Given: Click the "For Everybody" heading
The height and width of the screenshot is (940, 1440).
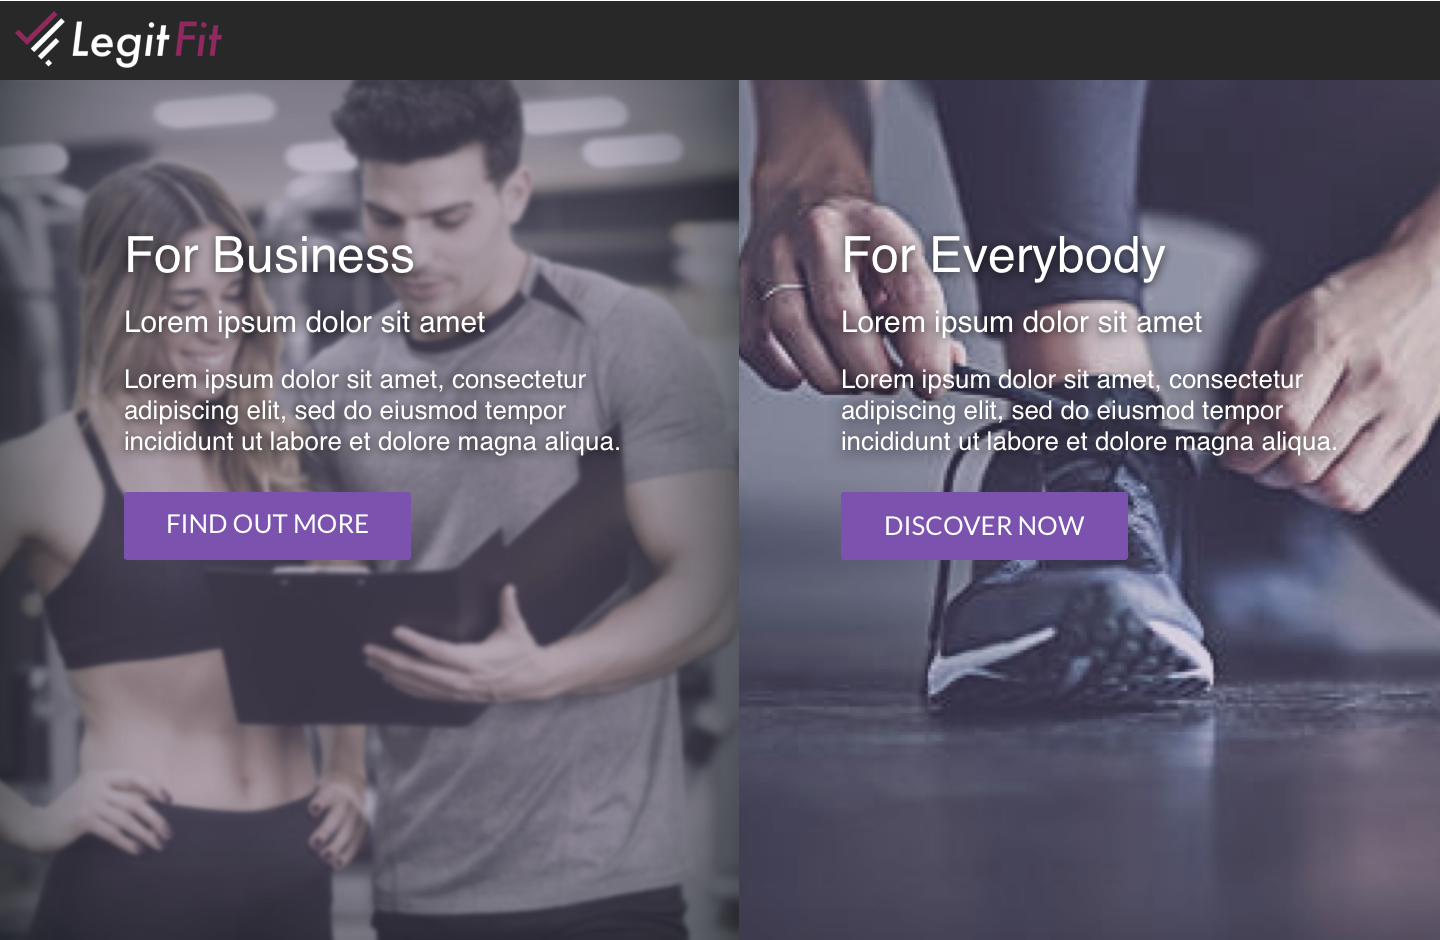Looking at the screenshot, I should point(1003,257).
